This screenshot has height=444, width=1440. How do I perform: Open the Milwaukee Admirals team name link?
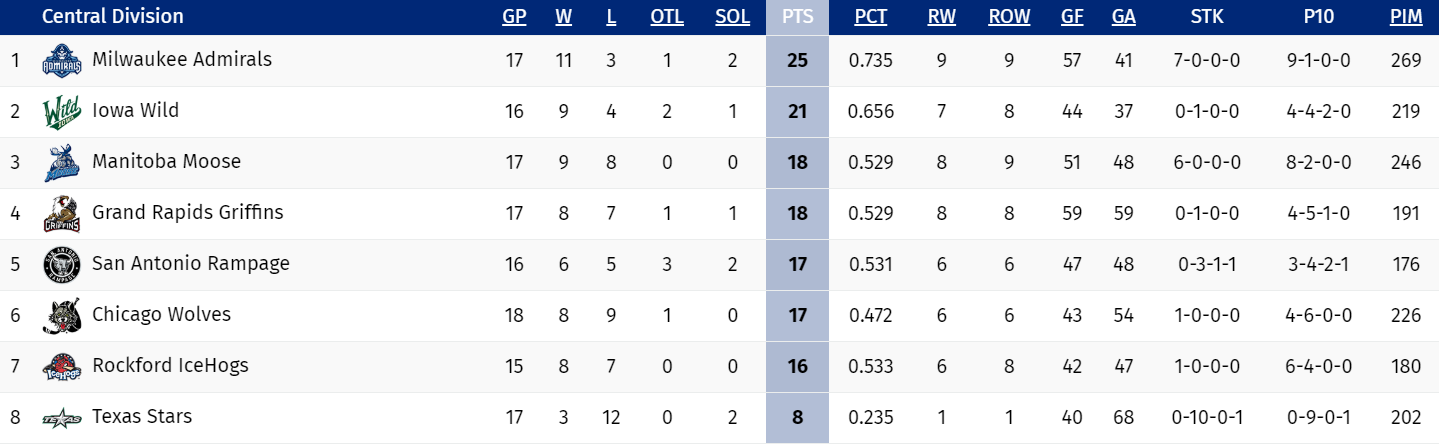182,60
